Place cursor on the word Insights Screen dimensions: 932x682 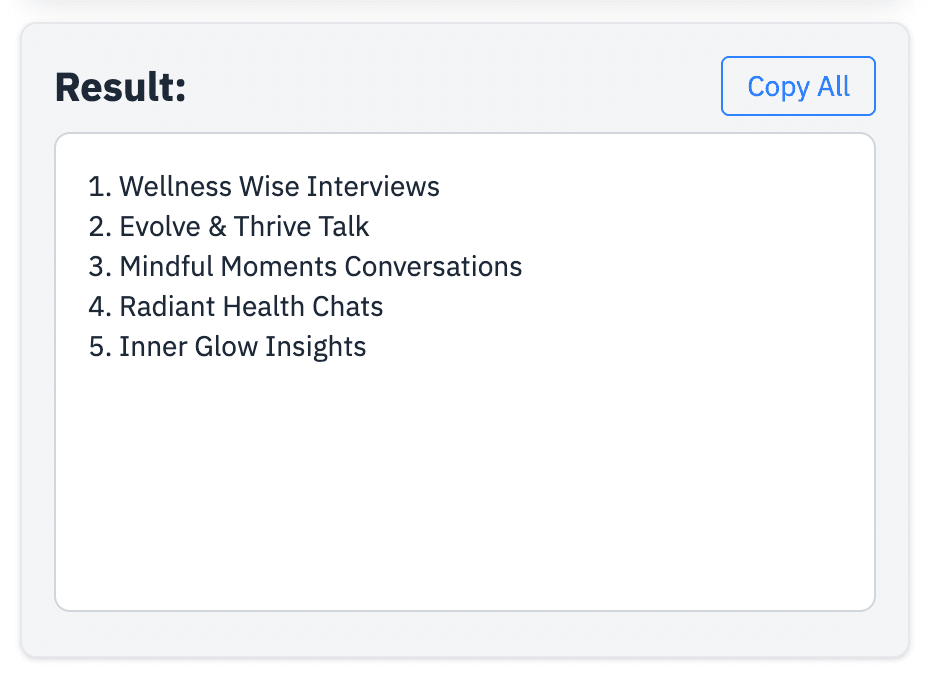[x=316, y=347]
